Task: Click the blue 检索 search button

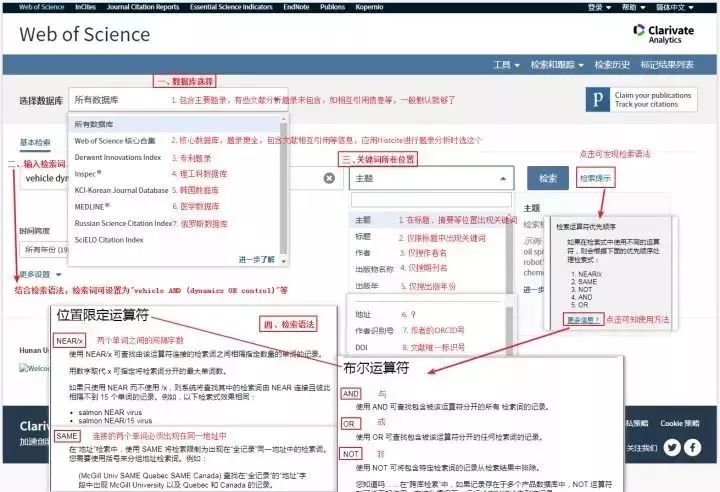Action: [548, 178]
